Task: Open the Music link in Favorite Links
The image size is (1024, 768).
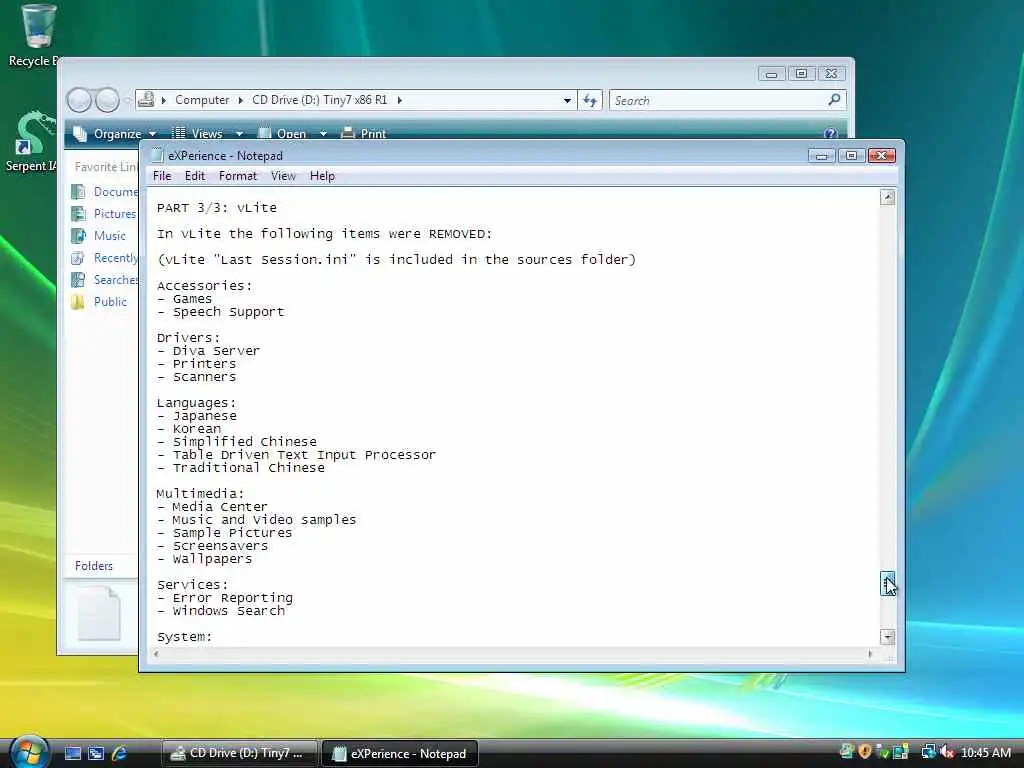Action: pos(110,235)
